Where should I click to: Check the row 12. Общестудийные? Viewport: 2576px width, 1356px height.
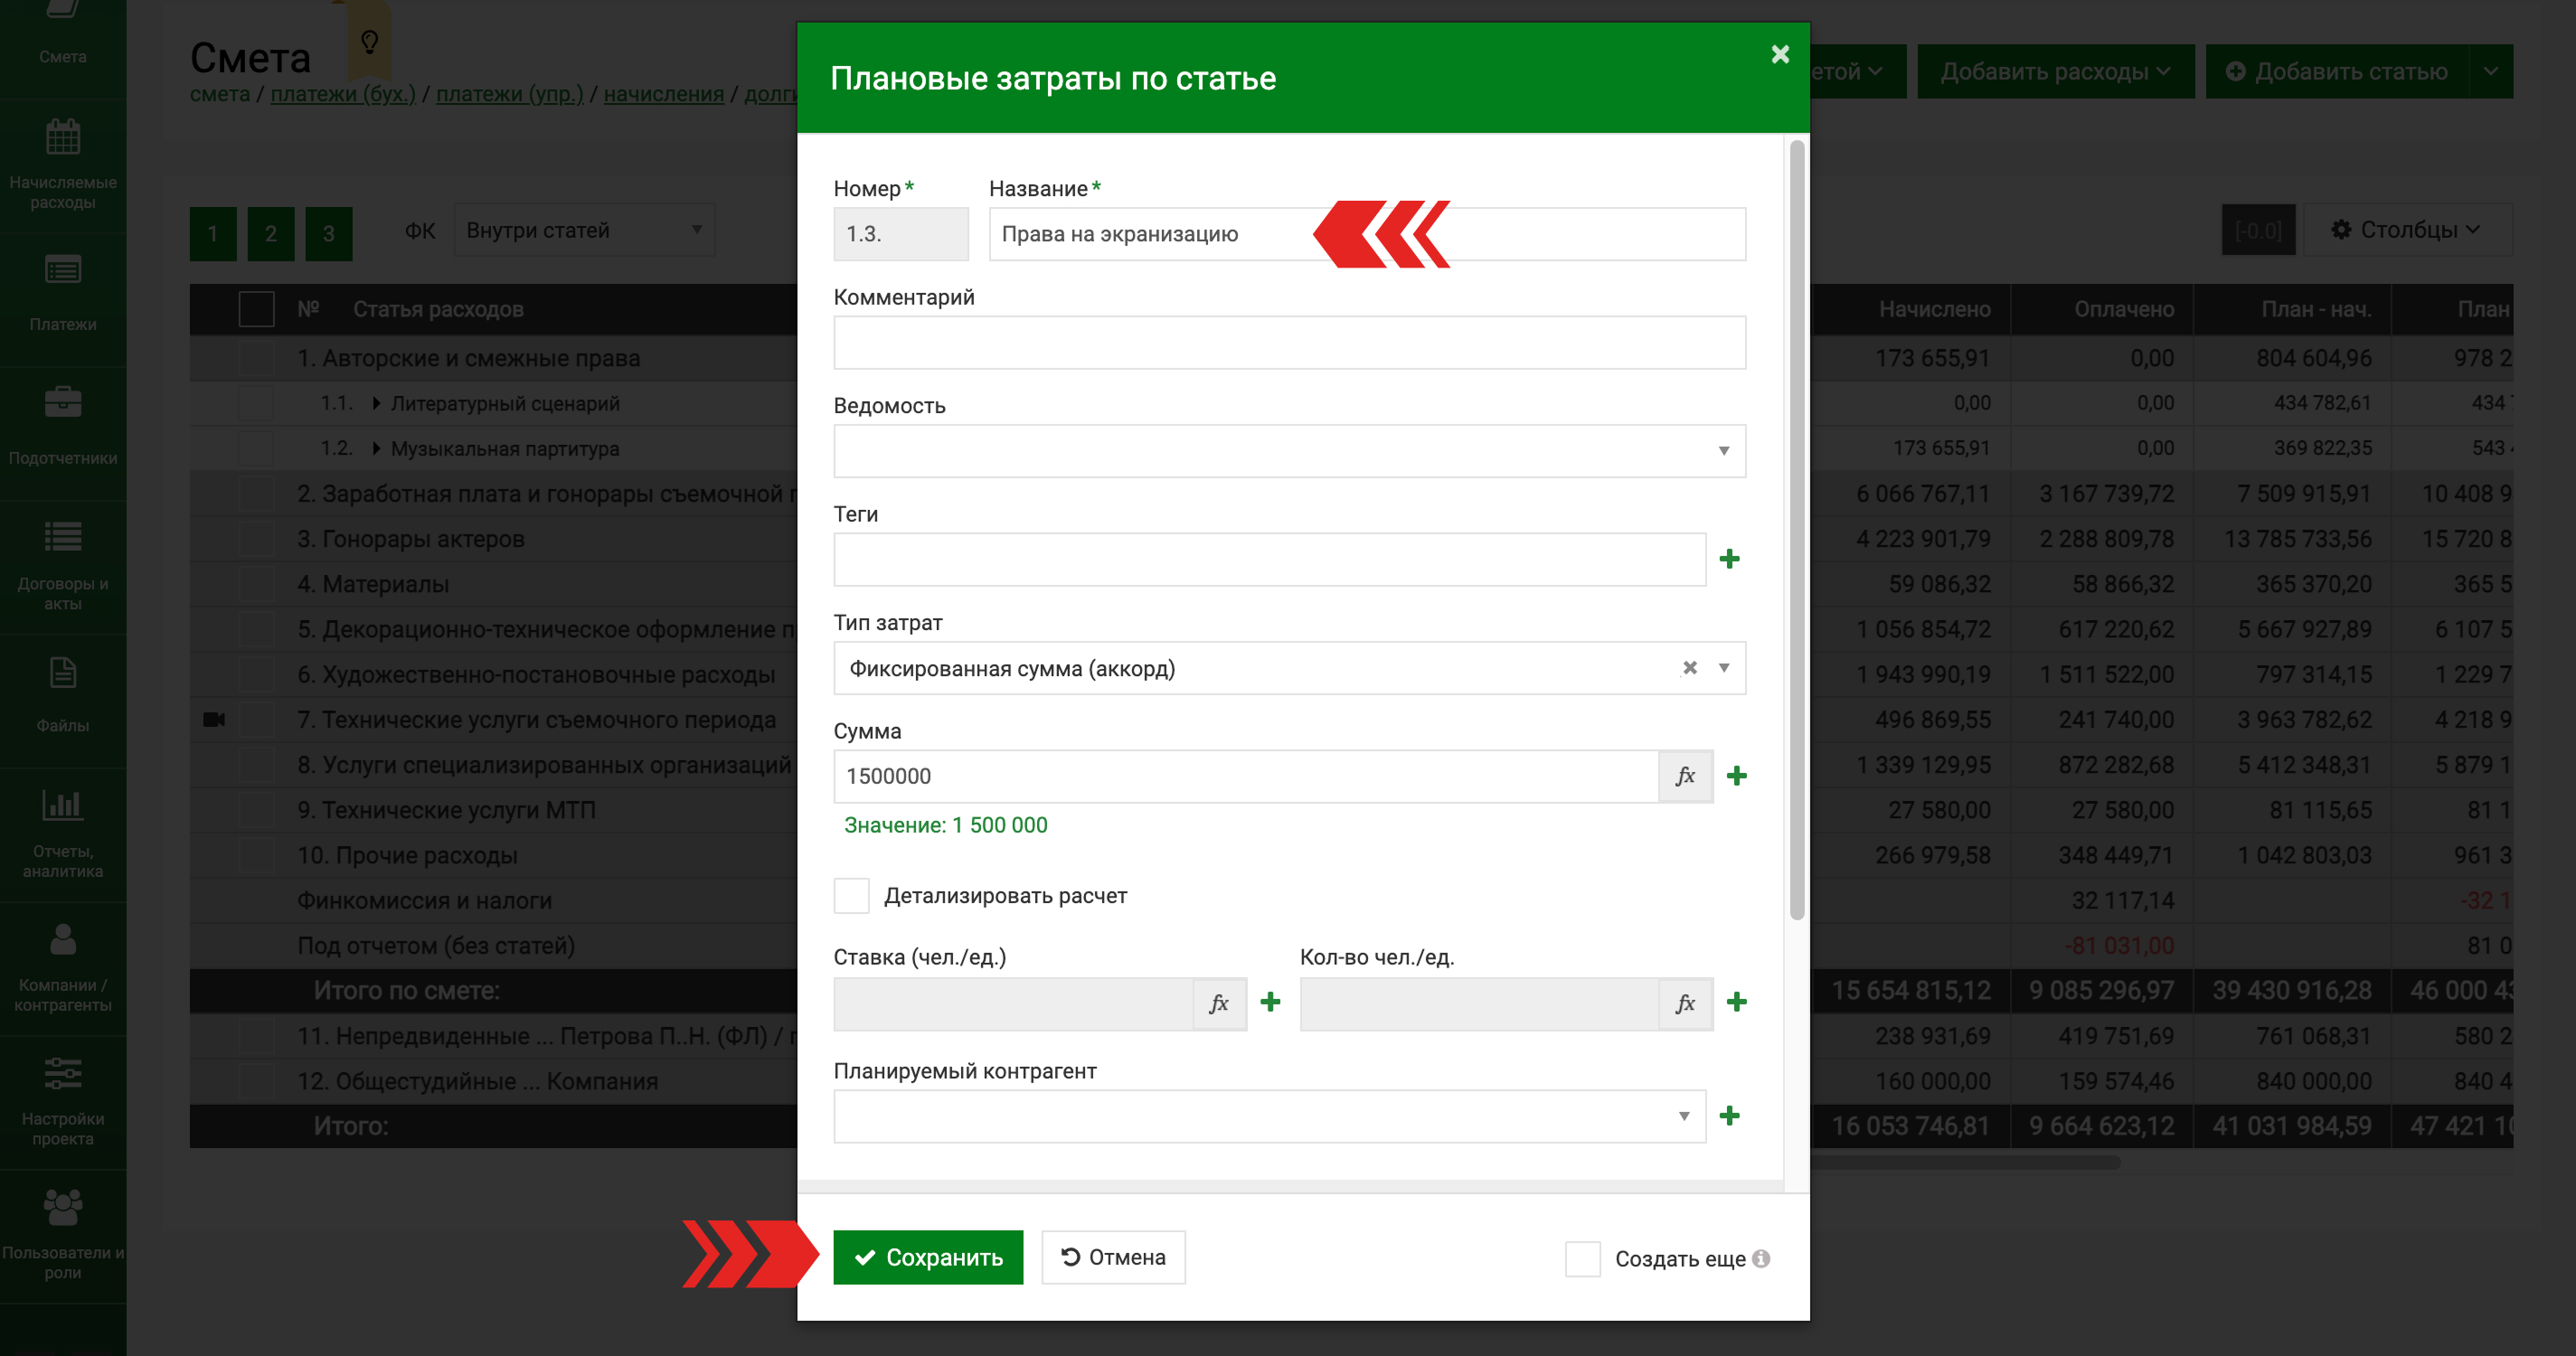pos(257,1081)
